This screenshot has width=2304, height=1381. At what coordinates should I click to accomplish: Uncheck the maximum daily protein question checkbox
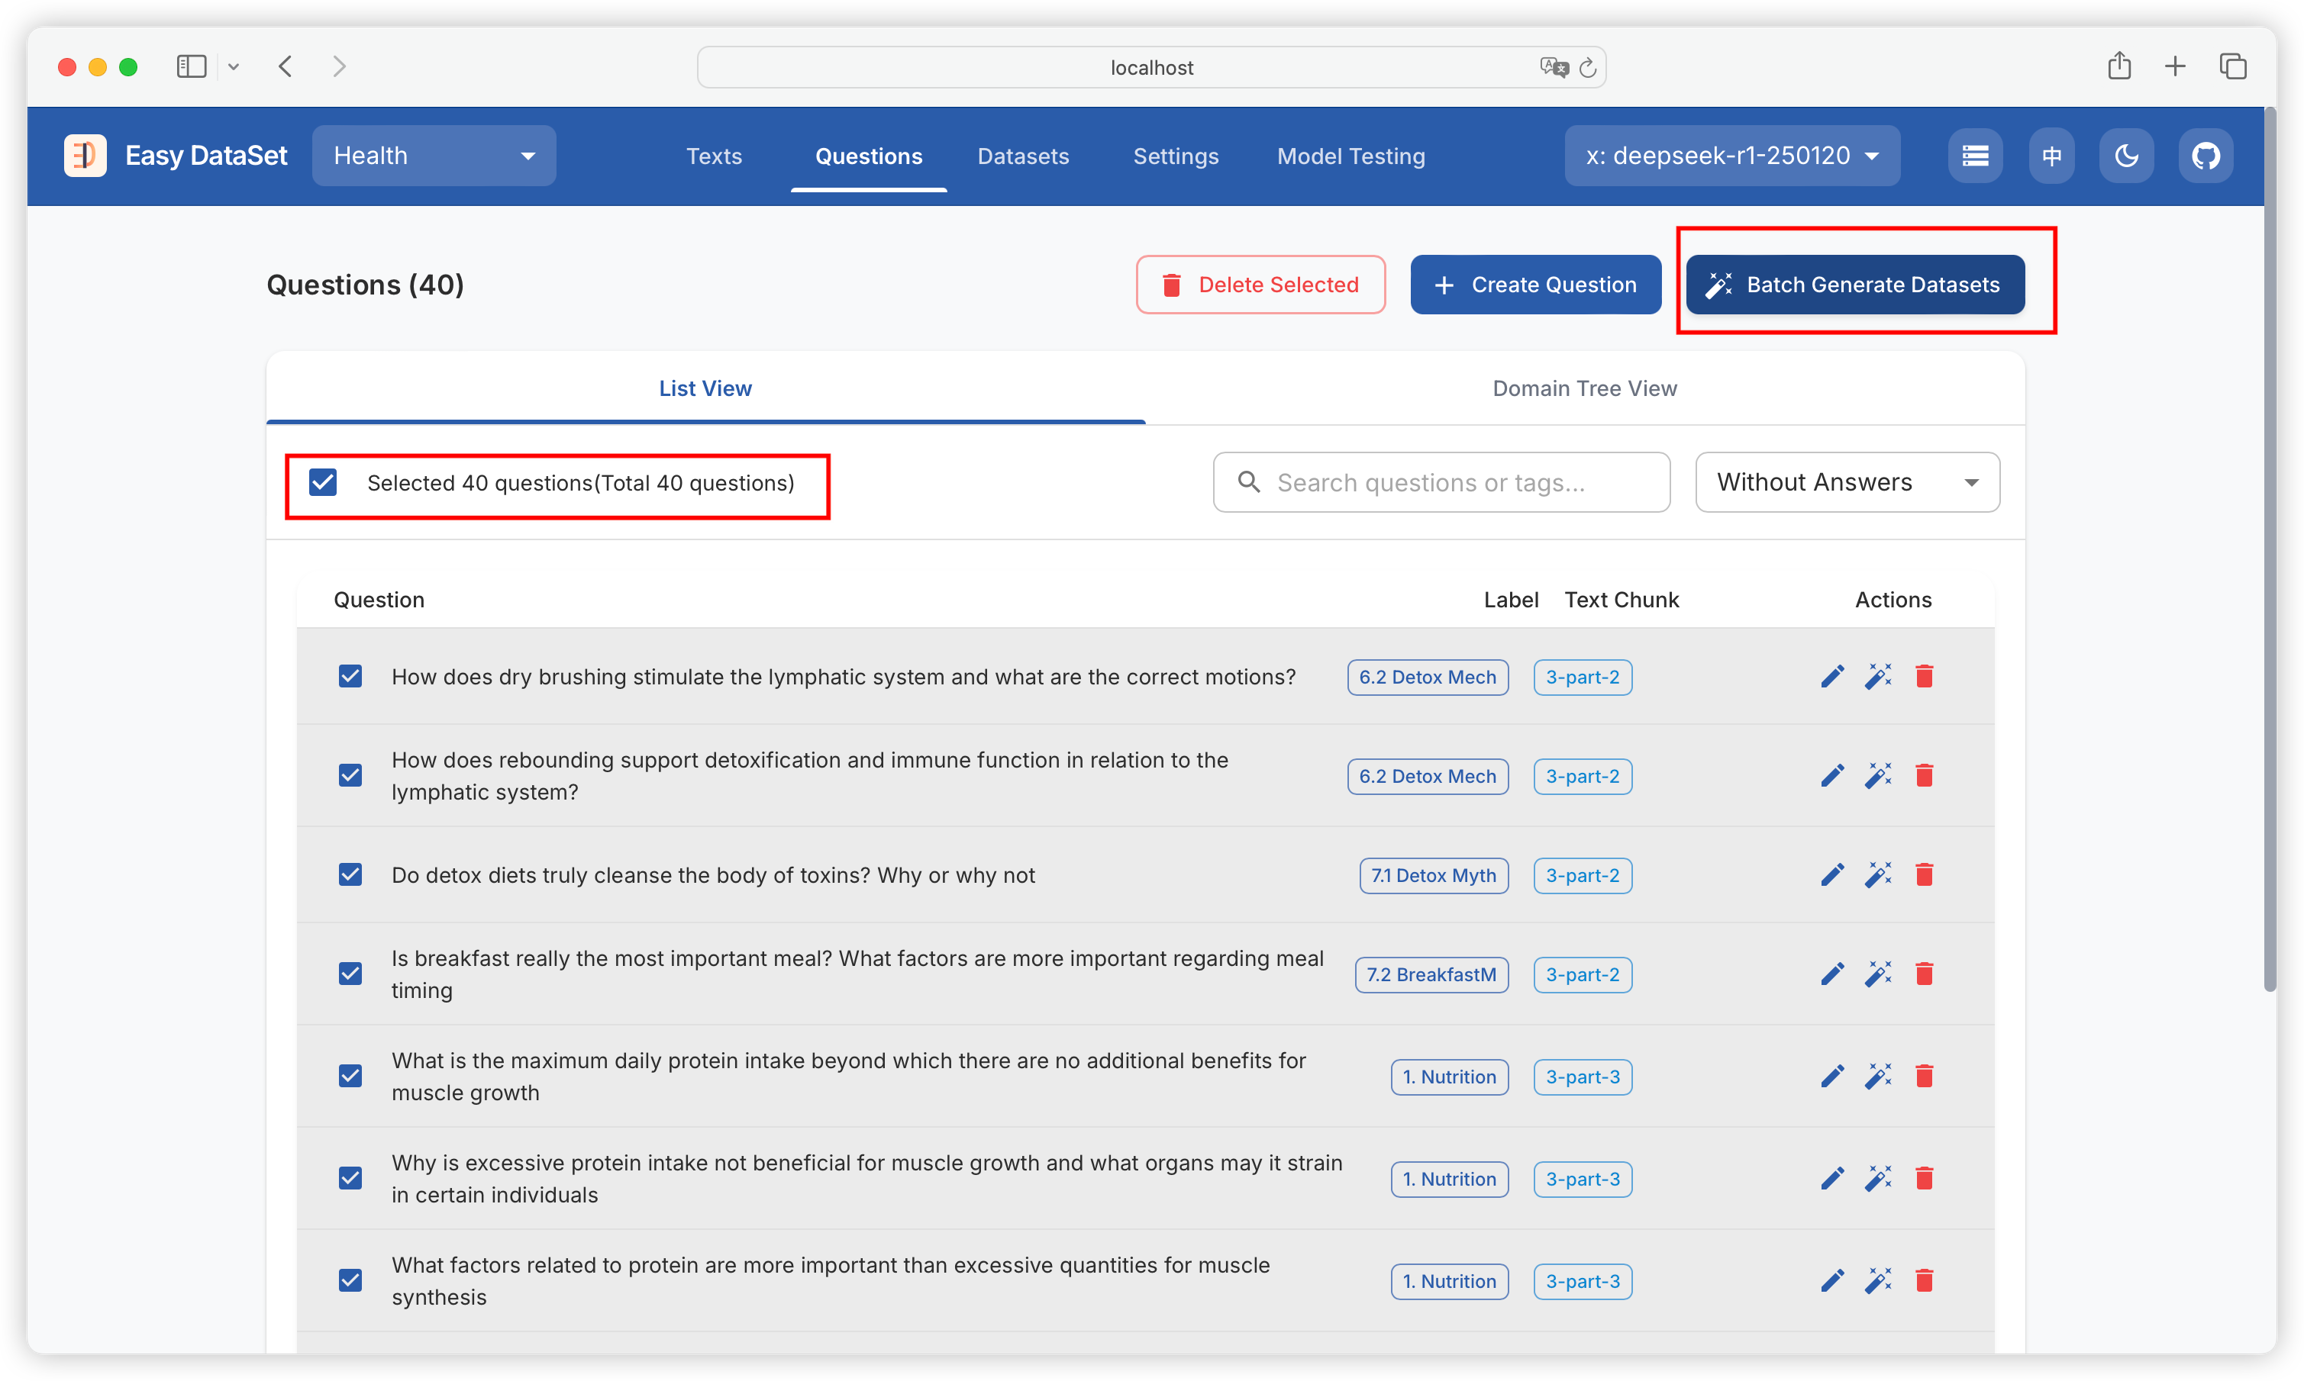(350, 1077)
